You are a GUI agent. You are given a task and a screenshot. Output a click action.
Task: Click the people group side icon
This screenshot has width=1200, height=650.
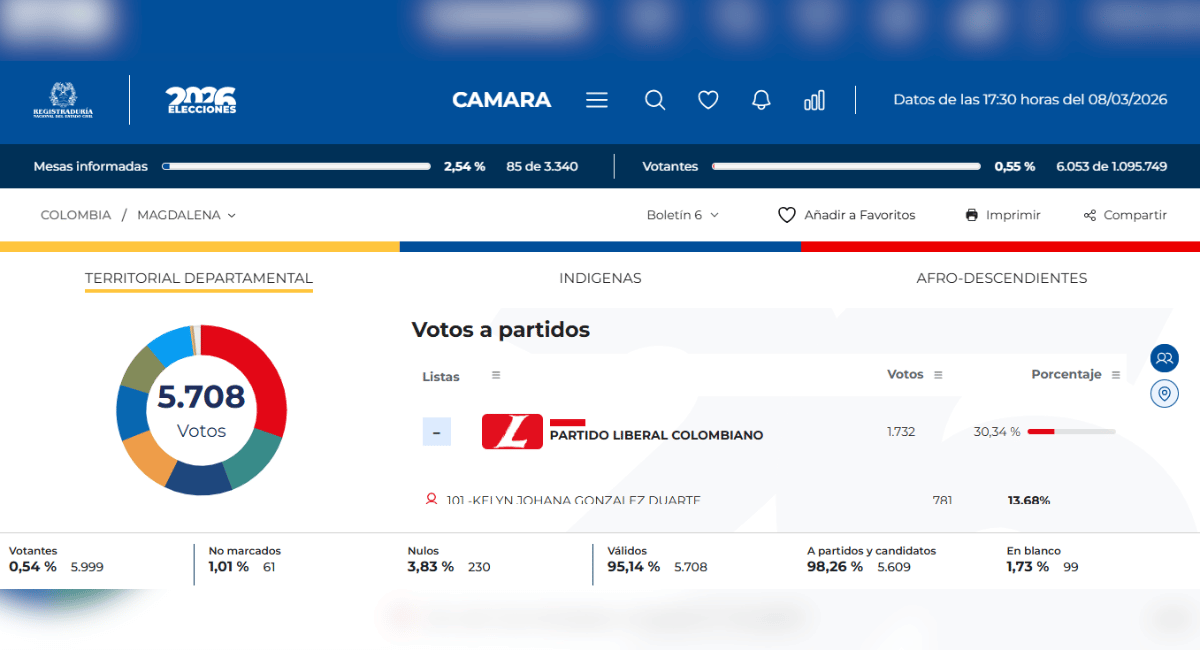coord(1164,358)
